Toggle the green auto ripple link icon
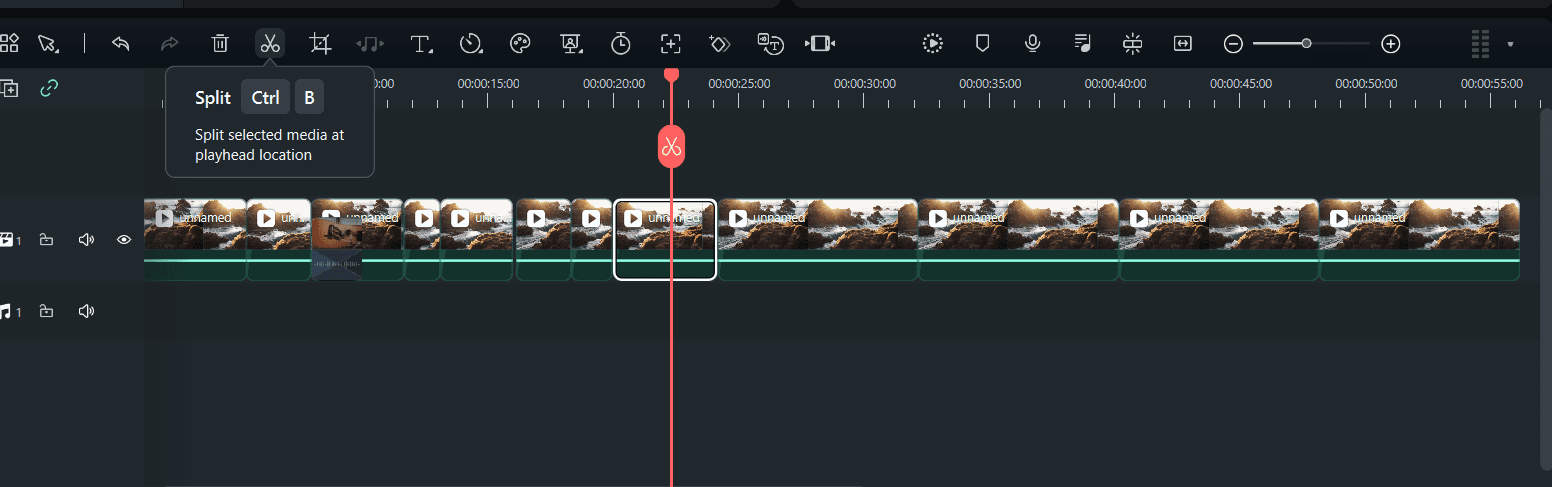1552x487 pixels. coord(49,88)
